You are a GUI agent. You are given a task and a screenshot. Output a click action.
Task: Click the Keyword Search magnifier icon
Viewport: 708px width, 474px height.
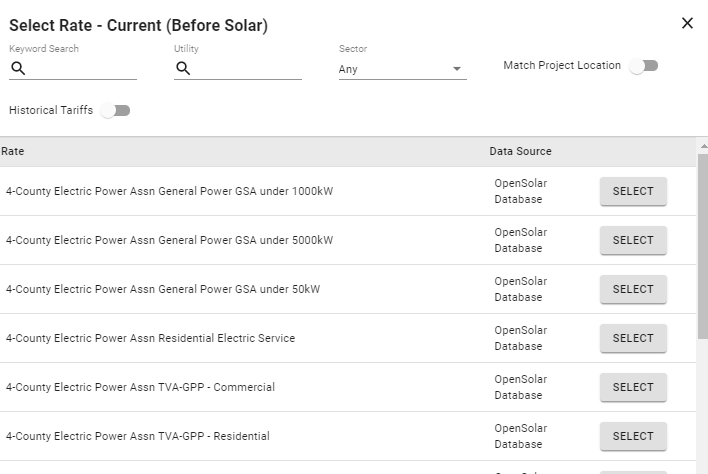(x=18, y=68)
